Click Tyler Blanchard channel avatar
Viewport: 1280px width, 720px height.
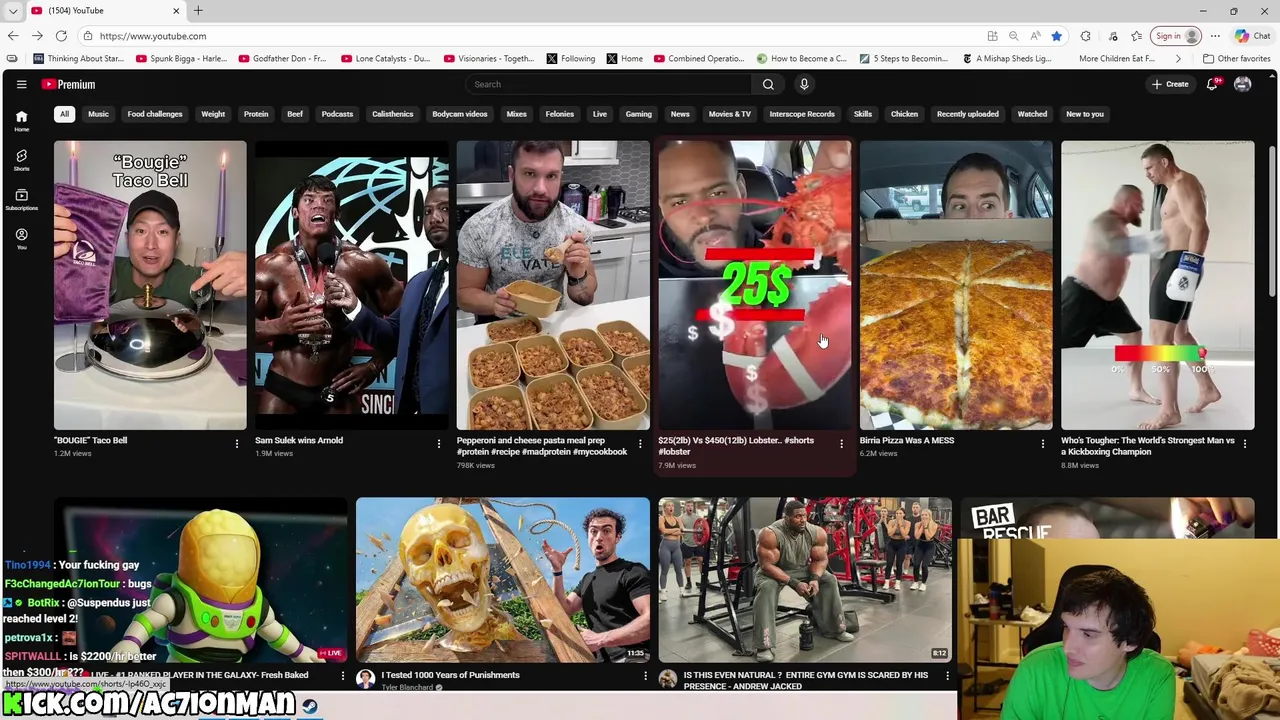tap(365, 679)
